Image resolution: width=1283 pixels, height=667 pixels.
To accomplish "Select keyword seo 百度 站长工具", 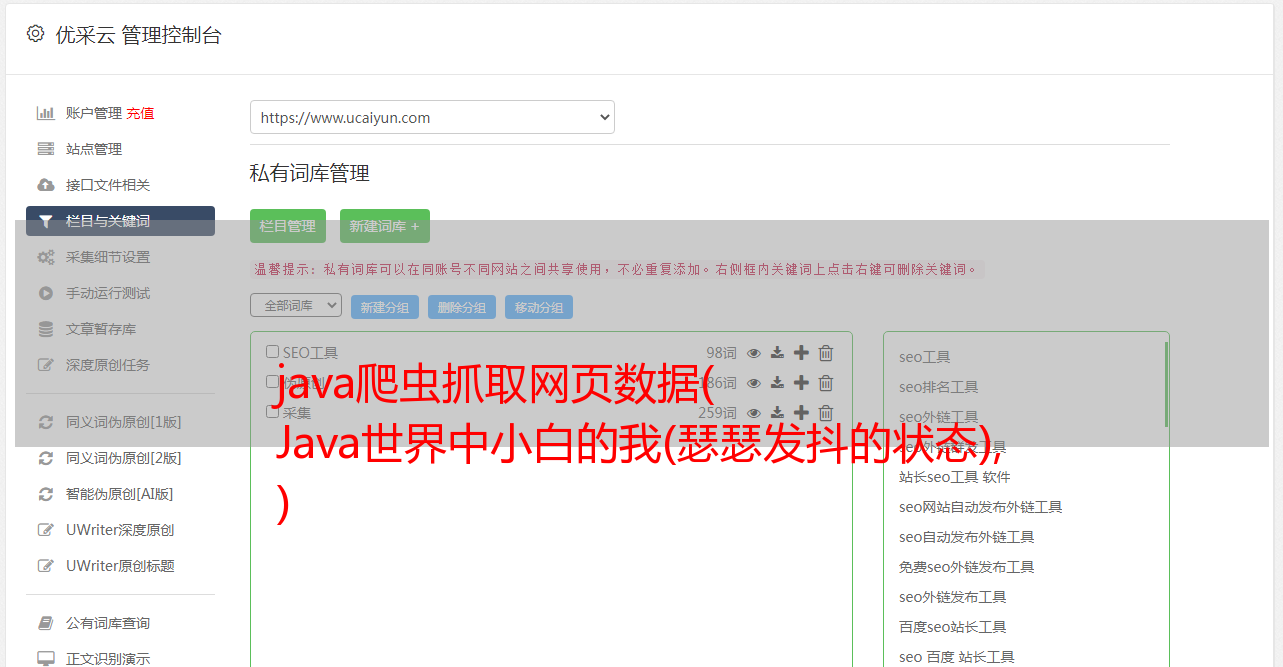I will point(956,657).
